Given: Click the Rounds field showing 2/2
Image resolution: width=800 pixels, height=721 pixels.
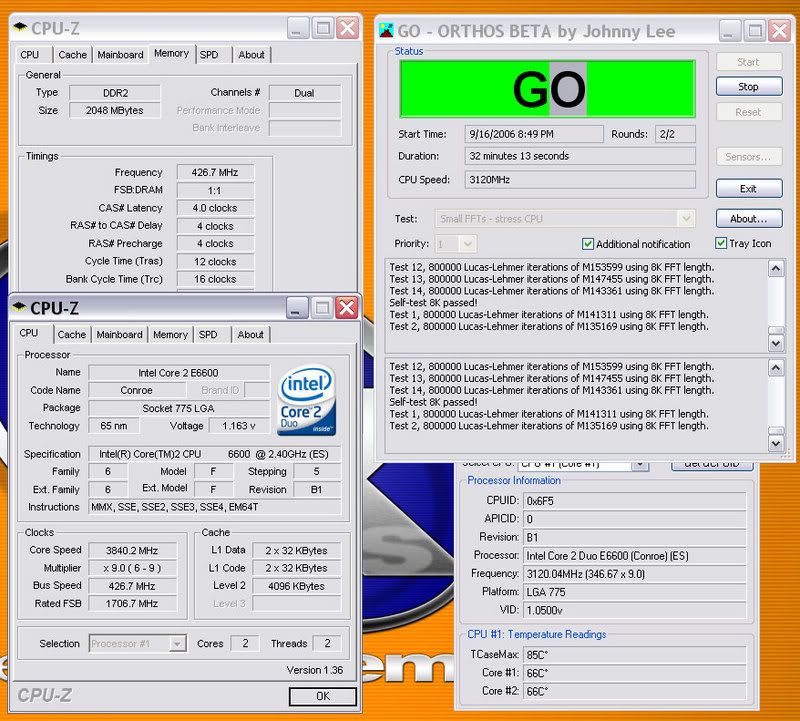Looking at the screenshot, I should [675, 134].
